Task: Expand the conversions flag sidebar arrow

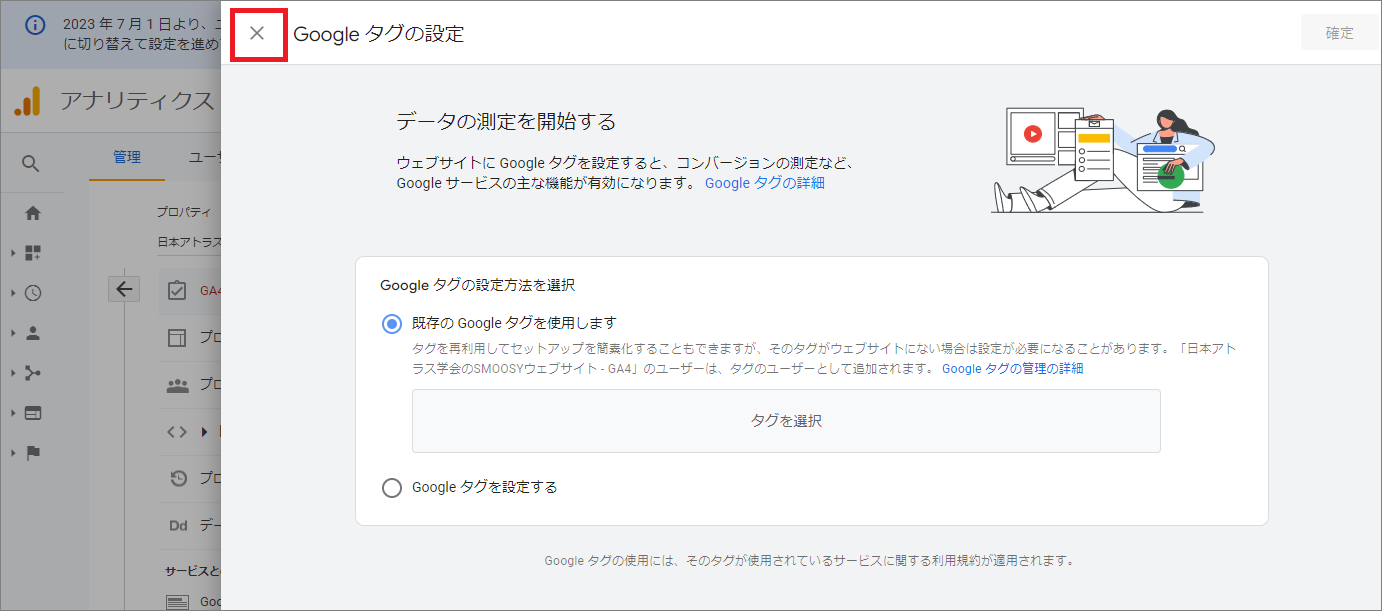Action: pyautogui.click(x=13, y=453)
